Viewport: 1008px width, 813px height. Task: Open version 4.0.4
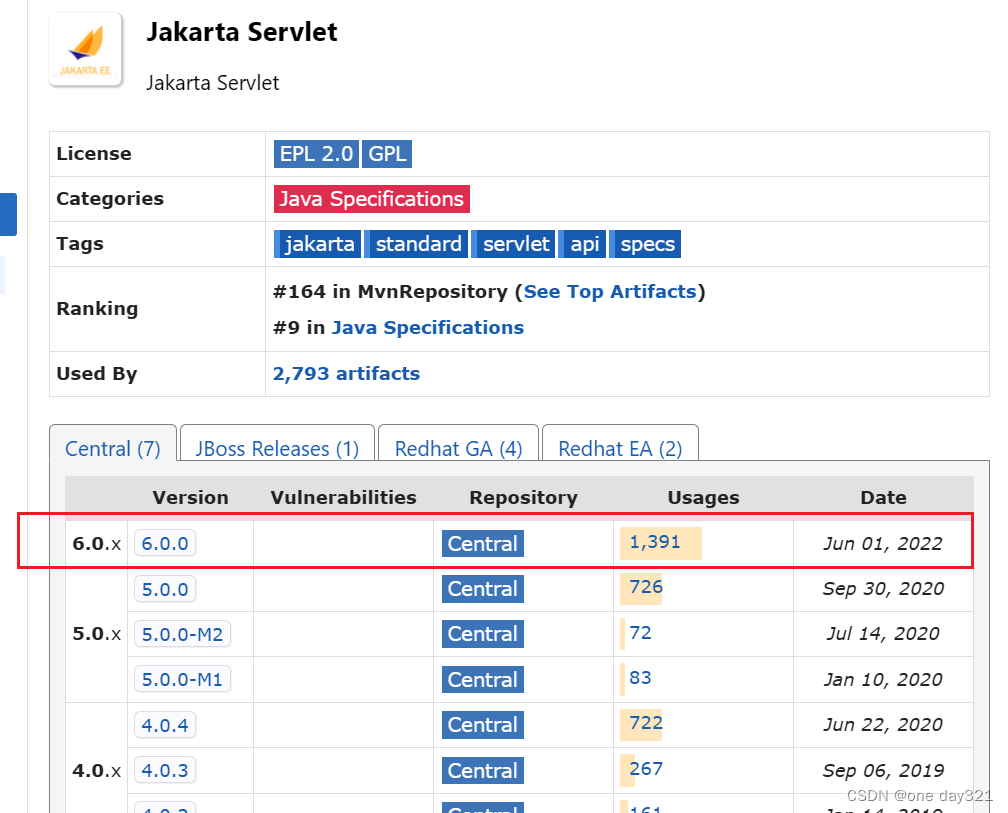click(x=165, y=726)
